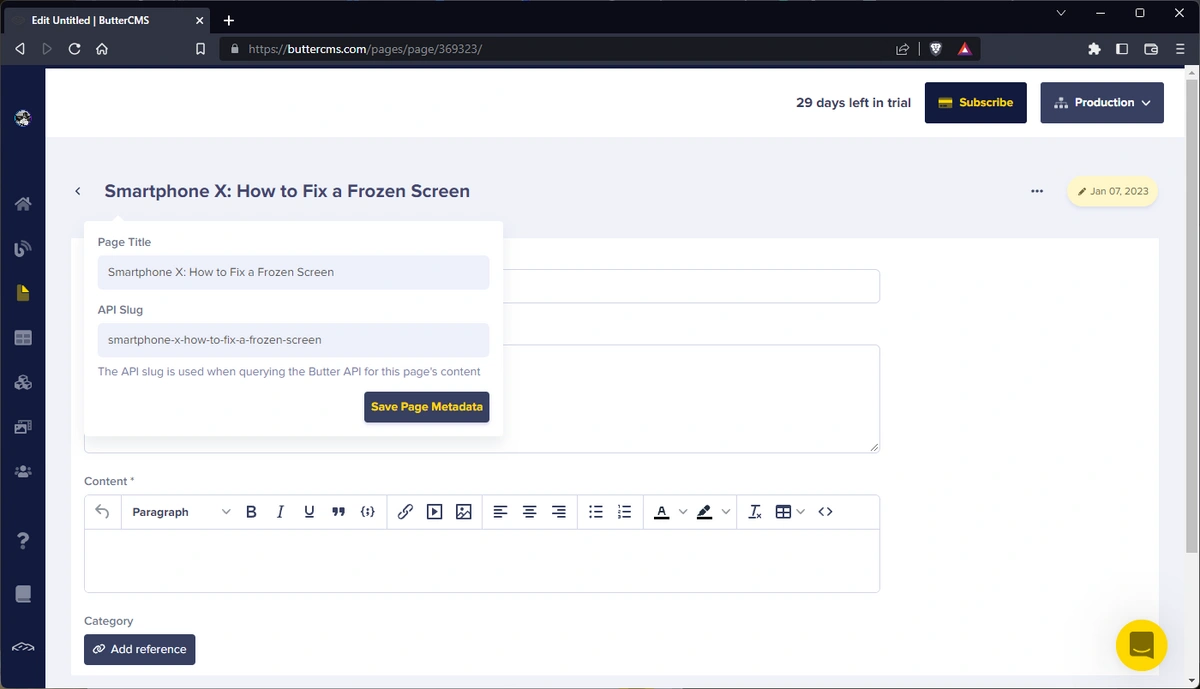Insert a blockquote
Image resolution: width=1200 pixels, height=689 pixels.
coord(338,512)
